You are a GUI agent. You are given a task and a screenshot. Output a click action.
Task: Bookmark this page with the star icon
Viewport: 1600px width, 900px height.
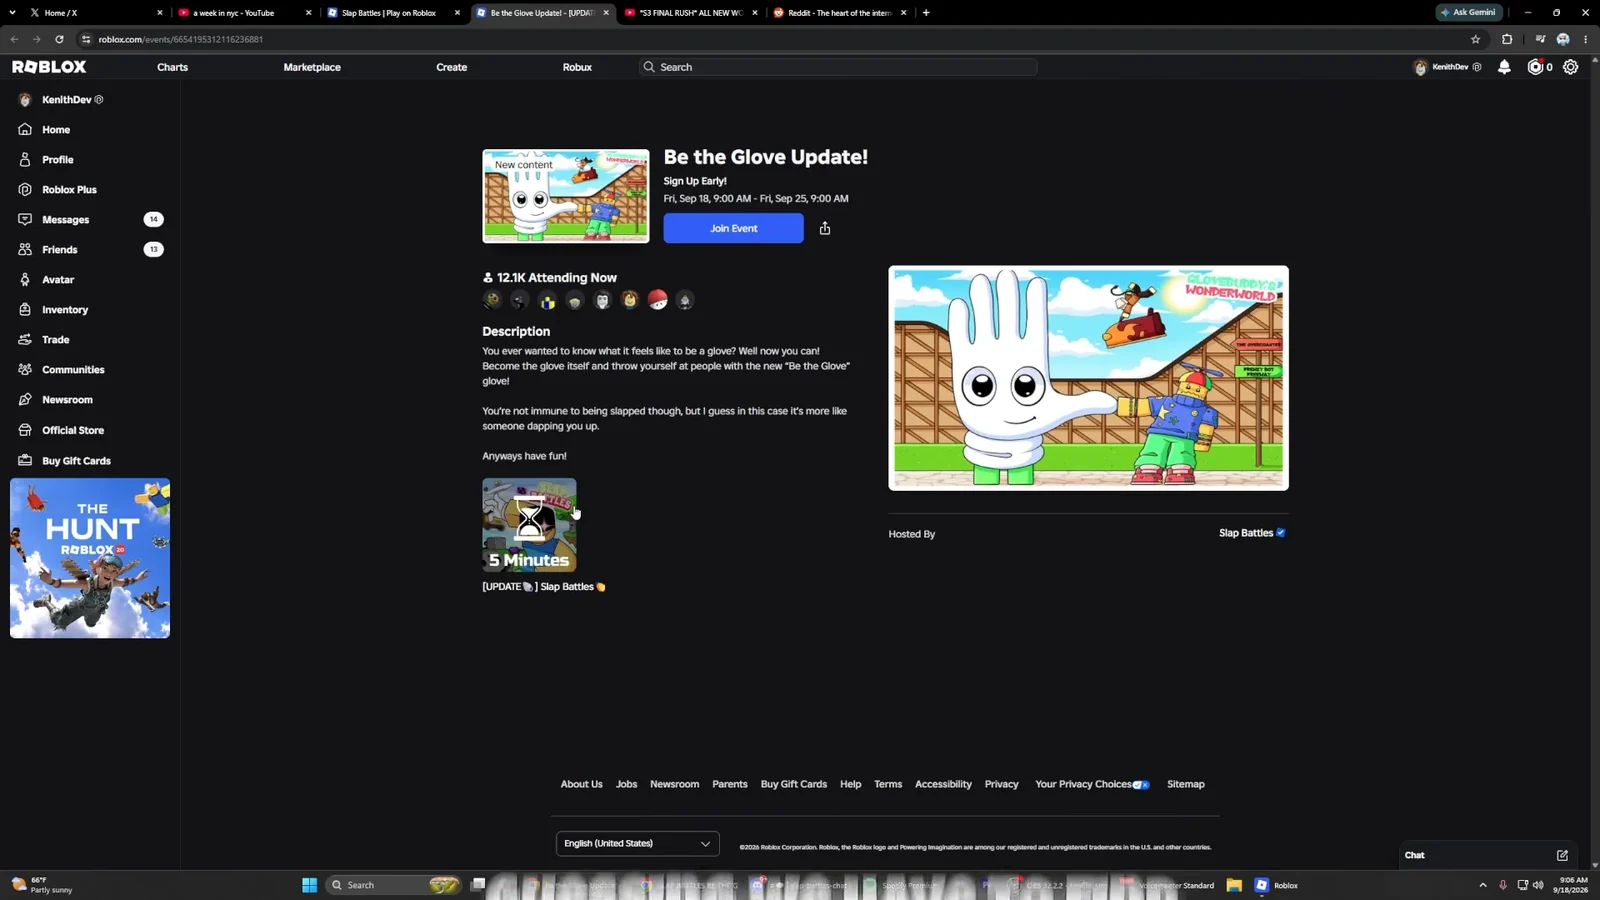[x=1475, y=39]
